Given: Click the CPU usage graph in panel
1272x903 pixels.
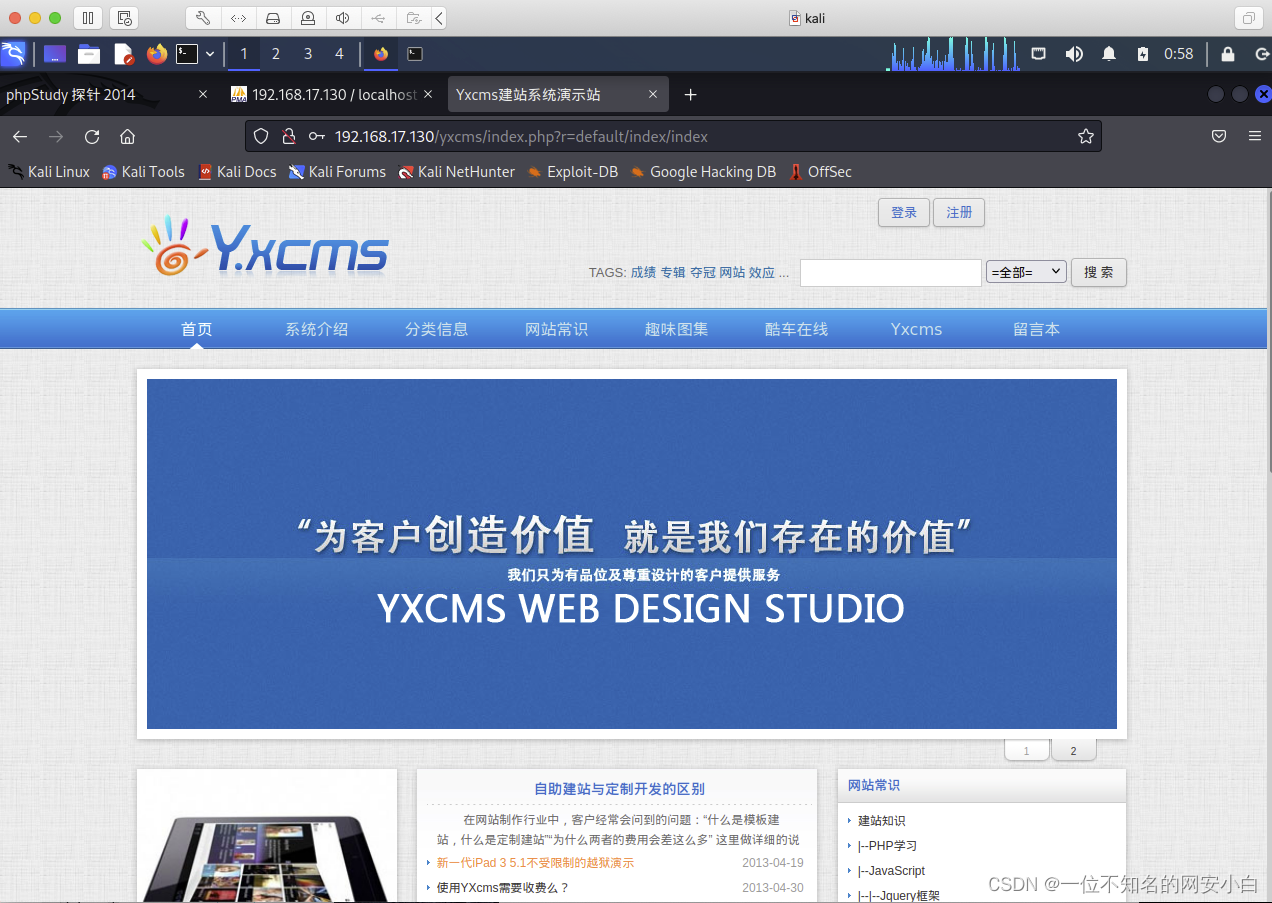Looking at the screenshot, I should pos(953,54).
